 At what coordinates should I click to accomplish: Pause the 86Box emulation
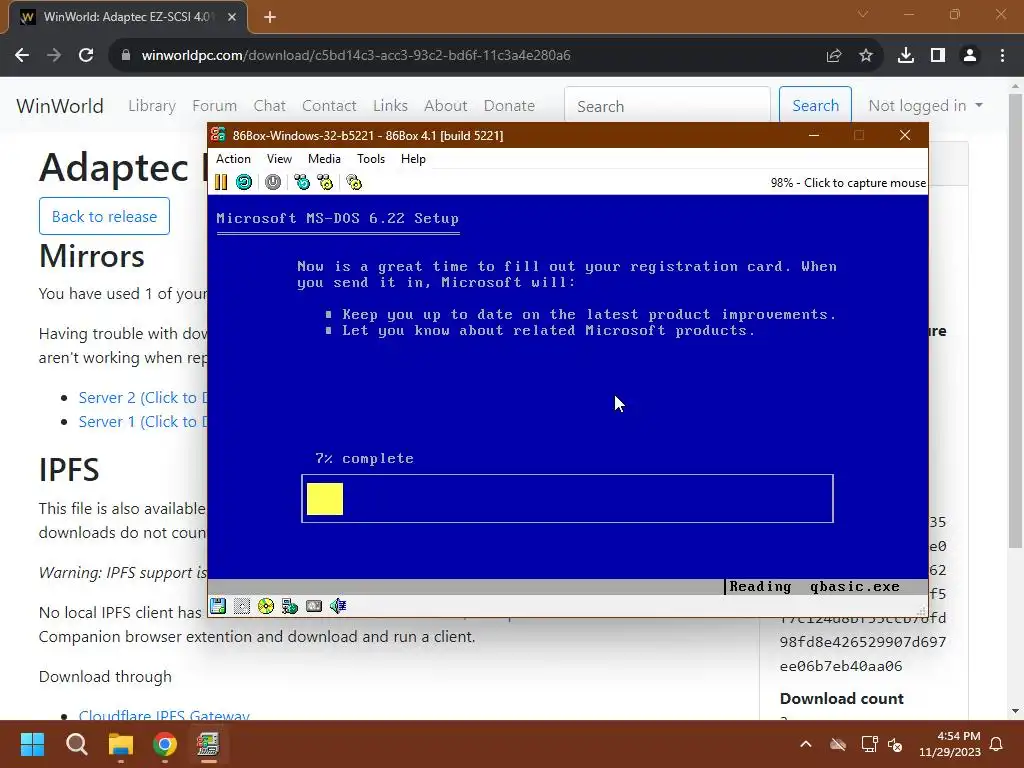221,182
